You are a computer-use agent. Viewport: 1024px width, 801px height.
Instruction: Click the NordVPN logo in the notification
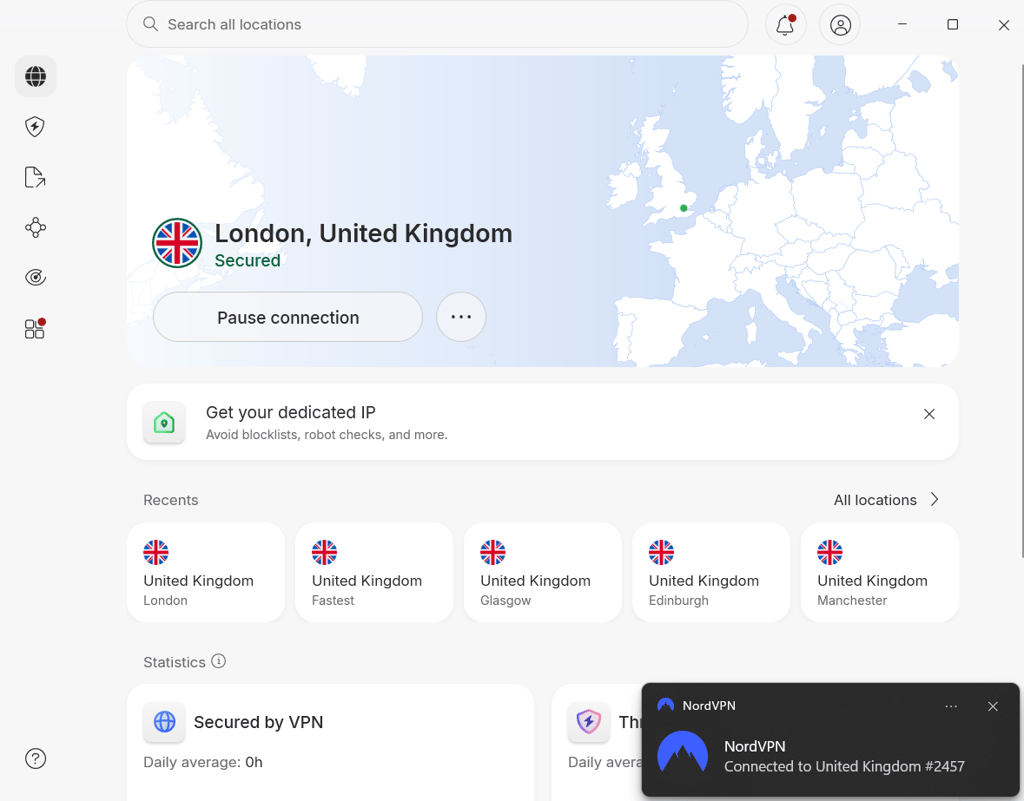(x=682, y=753)
